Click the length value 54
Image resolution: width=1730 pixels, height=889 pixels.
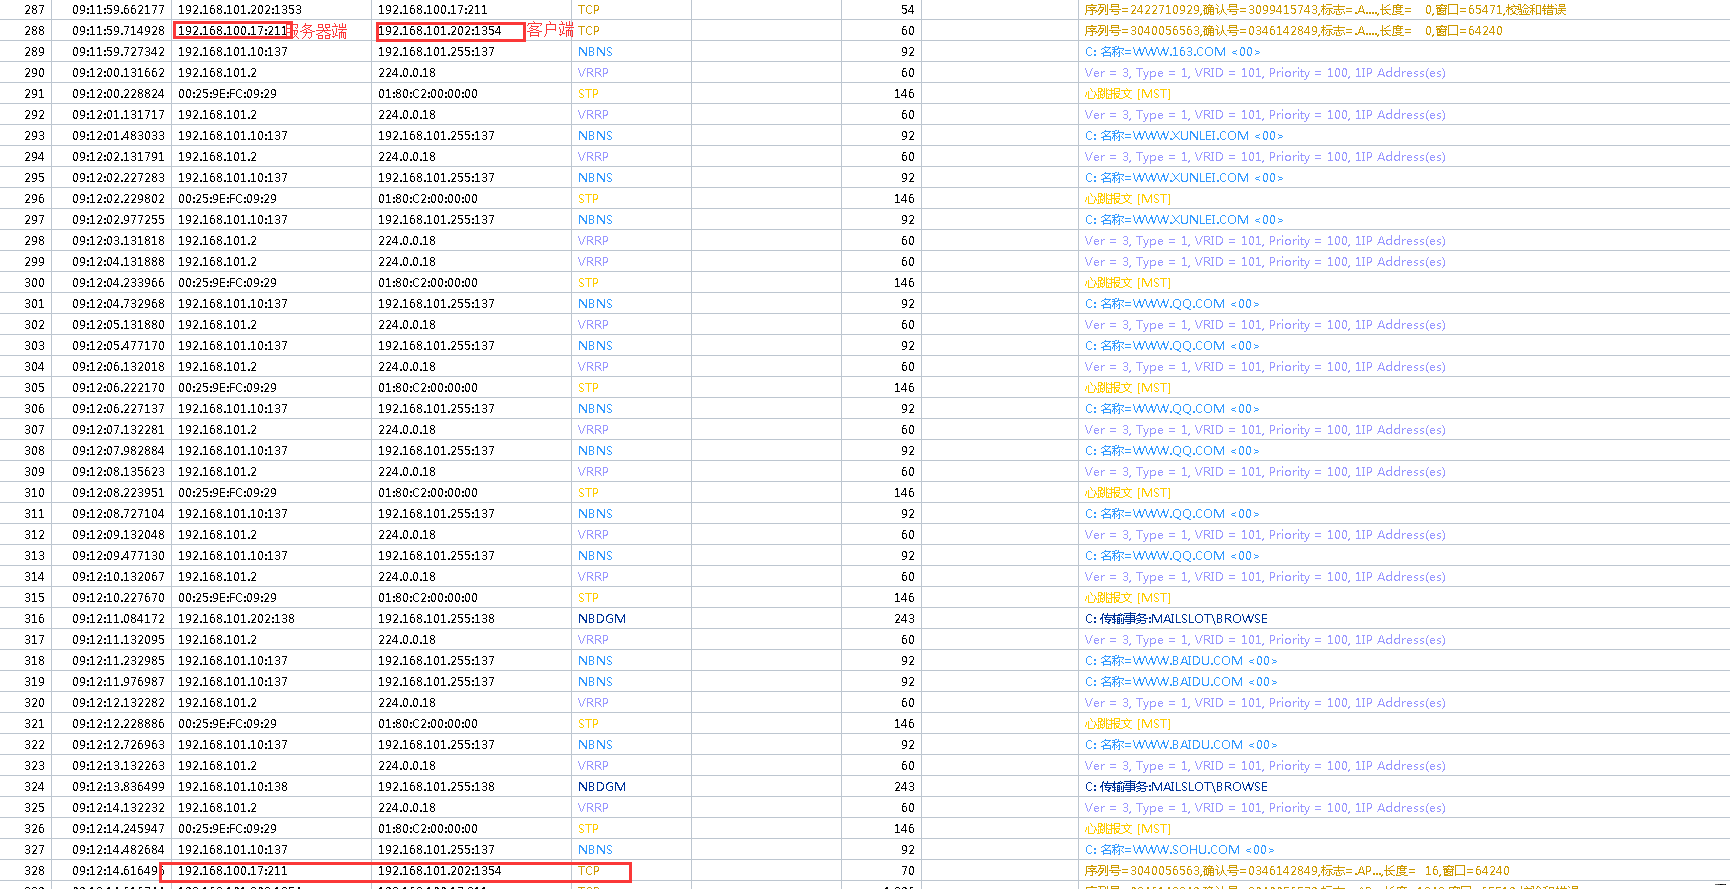click(x=907, y=10)
